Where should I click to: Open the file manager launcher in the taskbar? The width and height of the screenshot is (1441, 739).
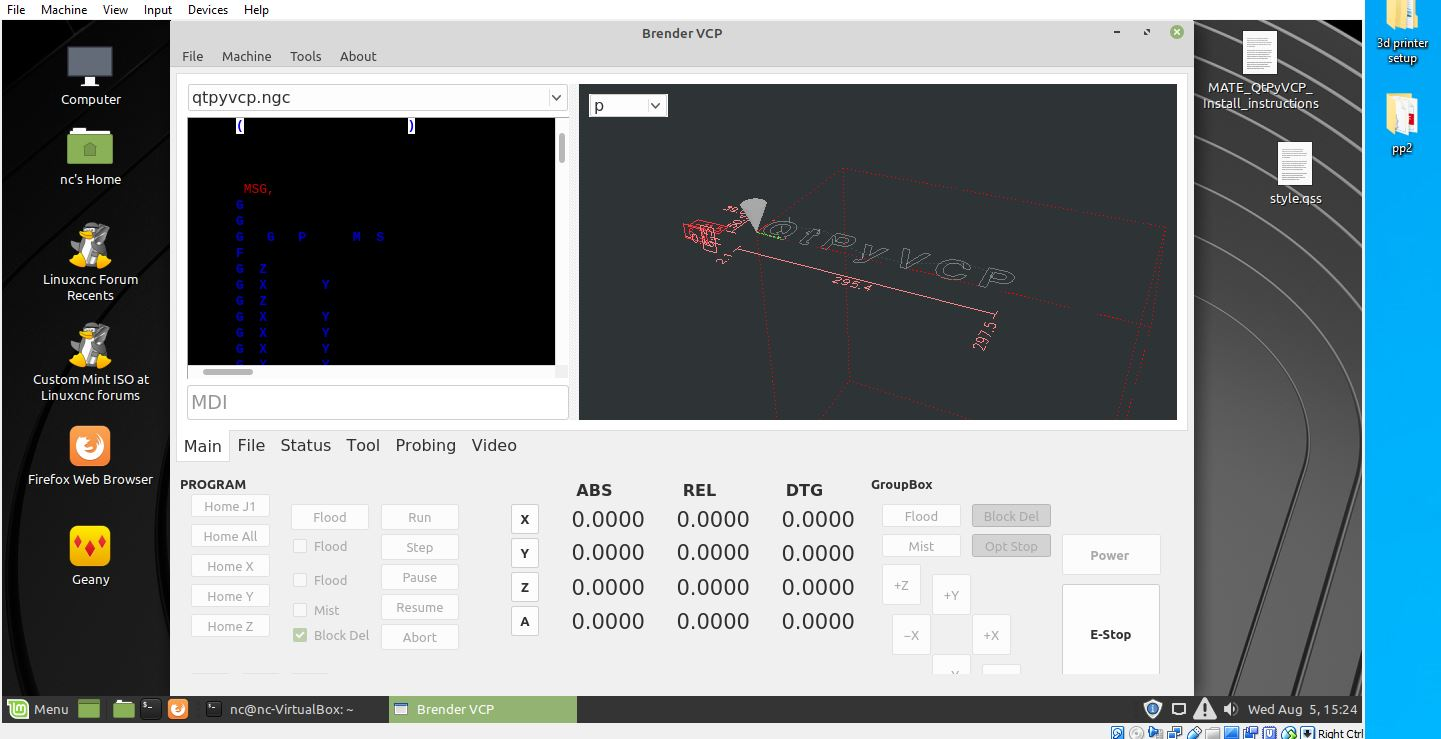pos(123,709)
